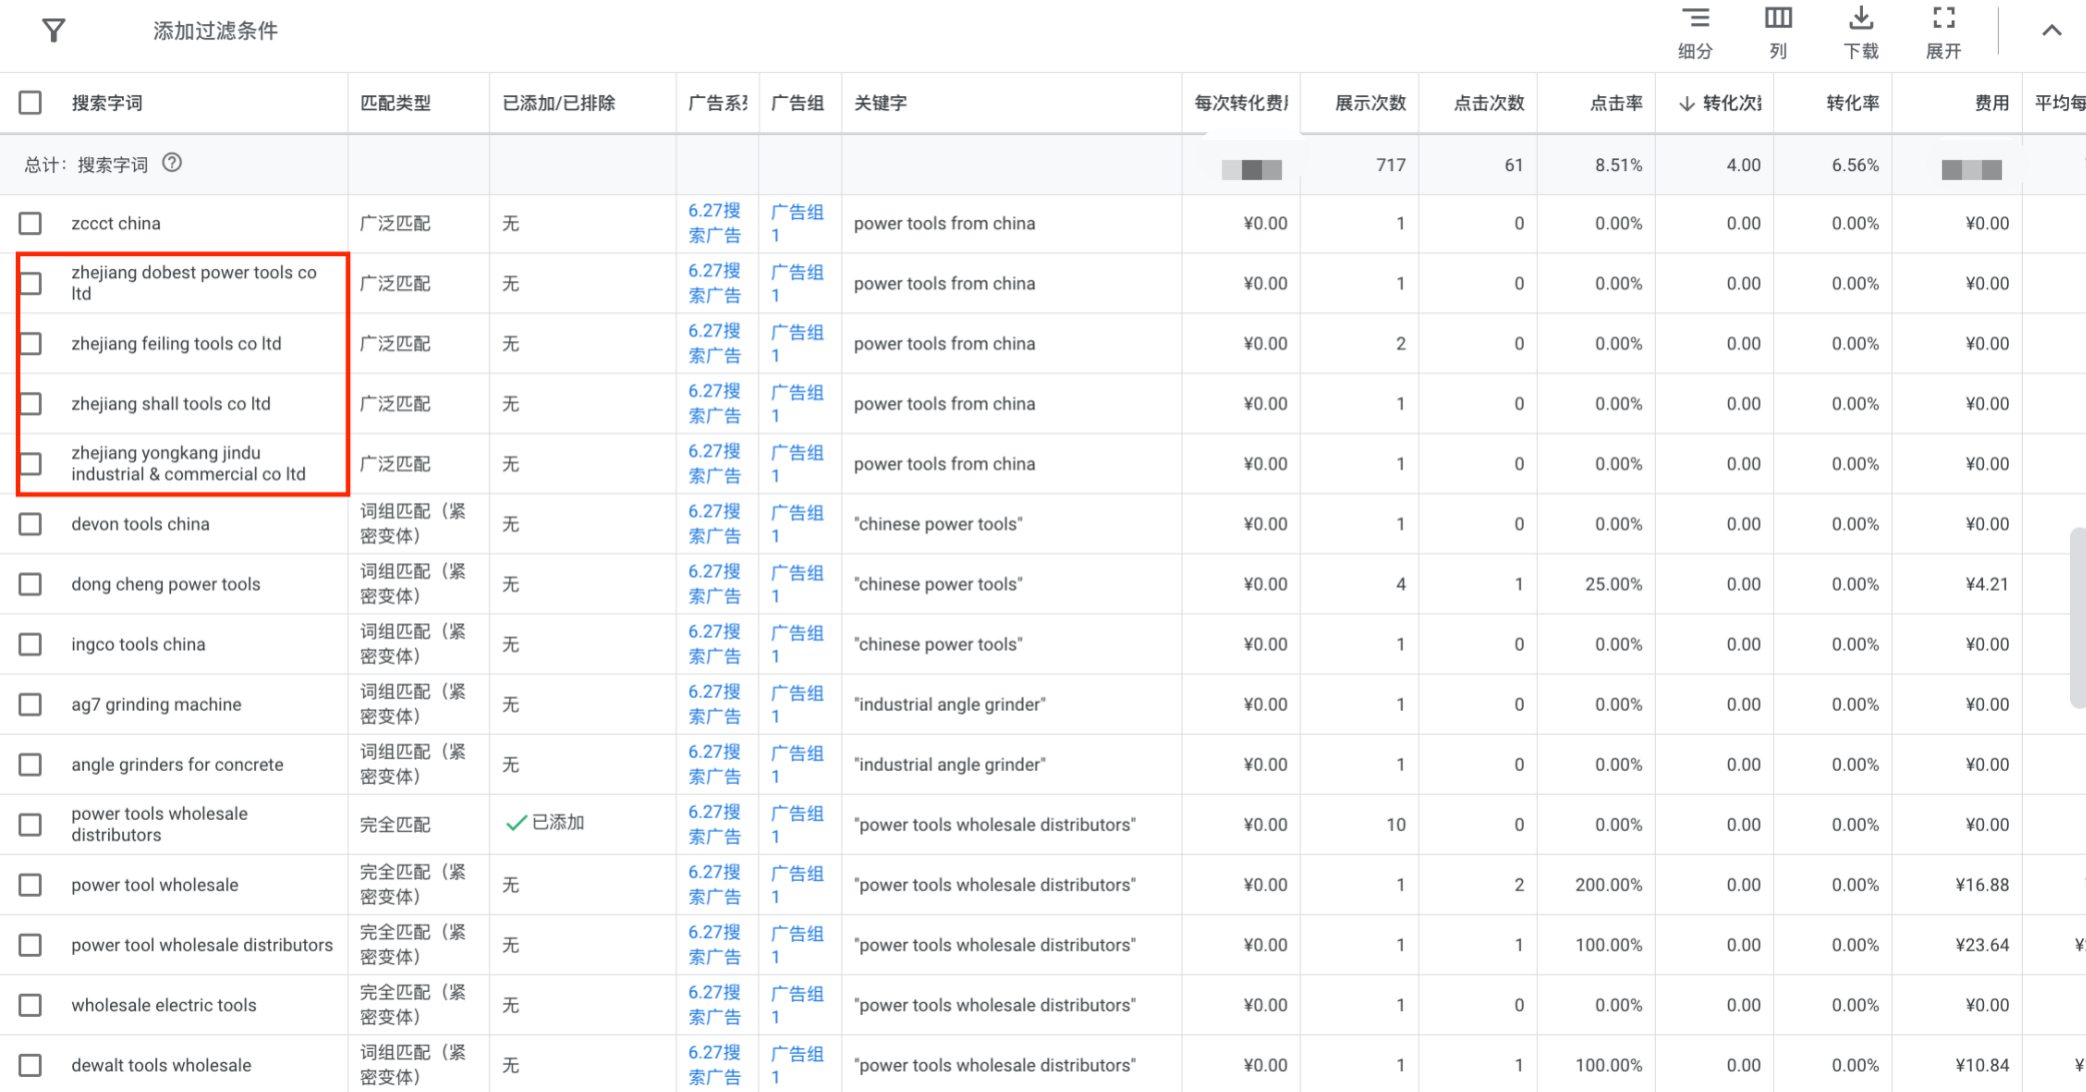The width and height of the screenshot is (2086, 1092).
Task: Open 6.27搜索广告 campaign link in zccct china row
Action: (x=714, y=223)
